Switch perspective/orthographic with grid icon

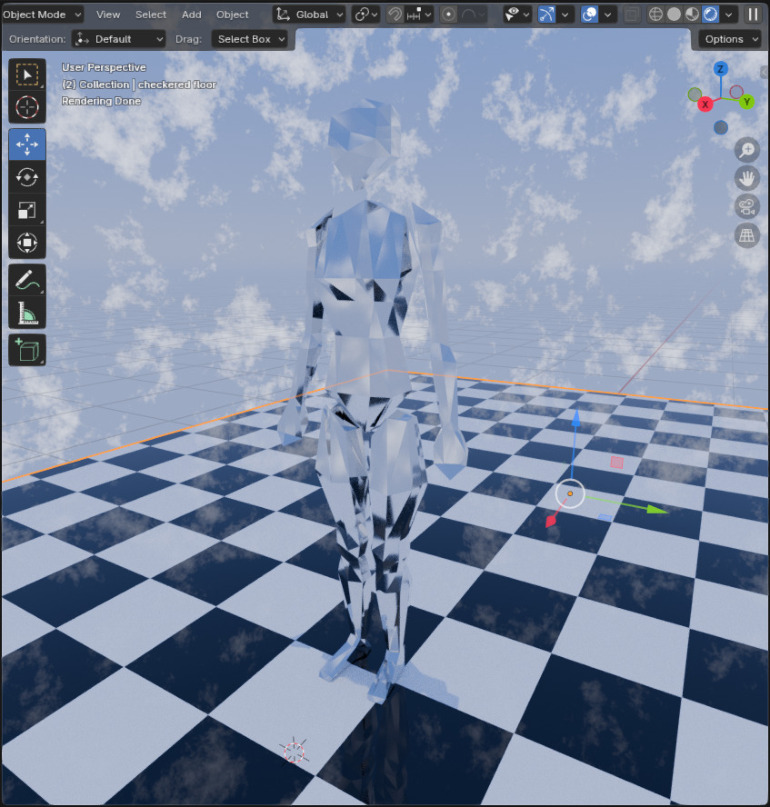click(x=747, y=236)
